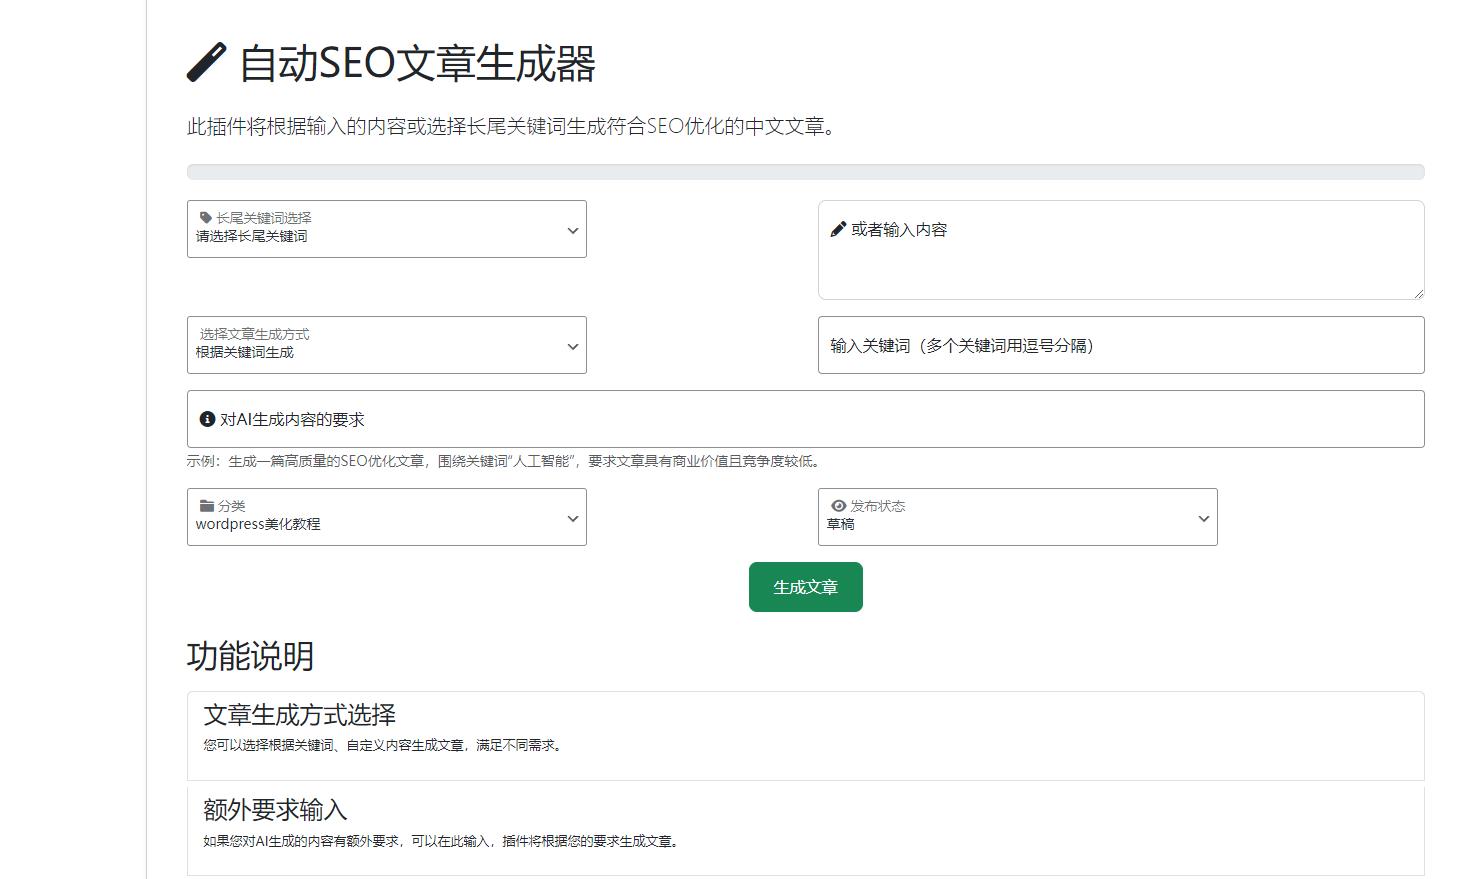Click the dropdown chevron of 长尾关键词选择
1459x879 pixels.
click(x=572, y=230)
